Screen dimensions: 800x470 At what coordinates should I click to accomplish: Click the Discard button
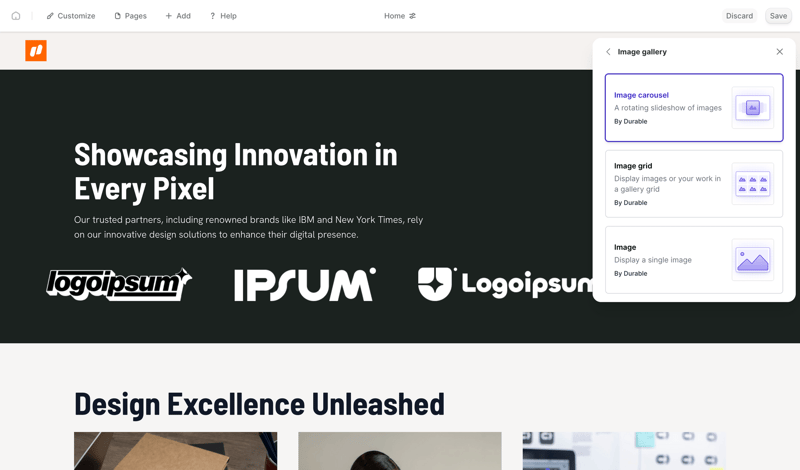(x=739, y=16)
